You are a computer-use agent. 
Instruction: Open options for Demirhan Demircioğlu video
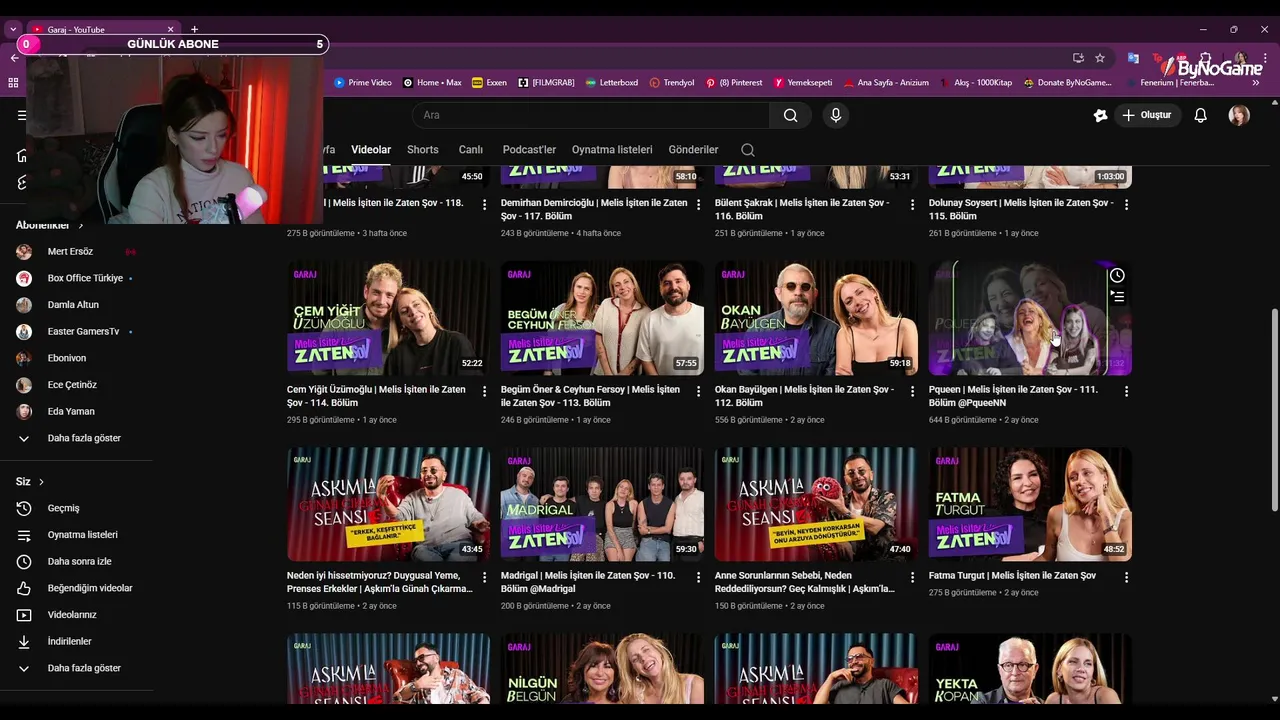[699, 204]
